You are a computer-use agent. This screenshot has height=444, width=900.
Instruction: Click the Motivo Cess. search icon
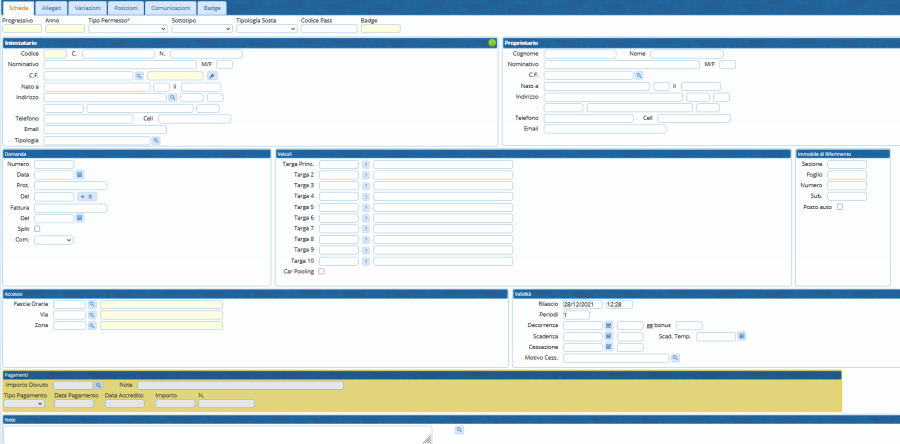(x=675, y=358)
